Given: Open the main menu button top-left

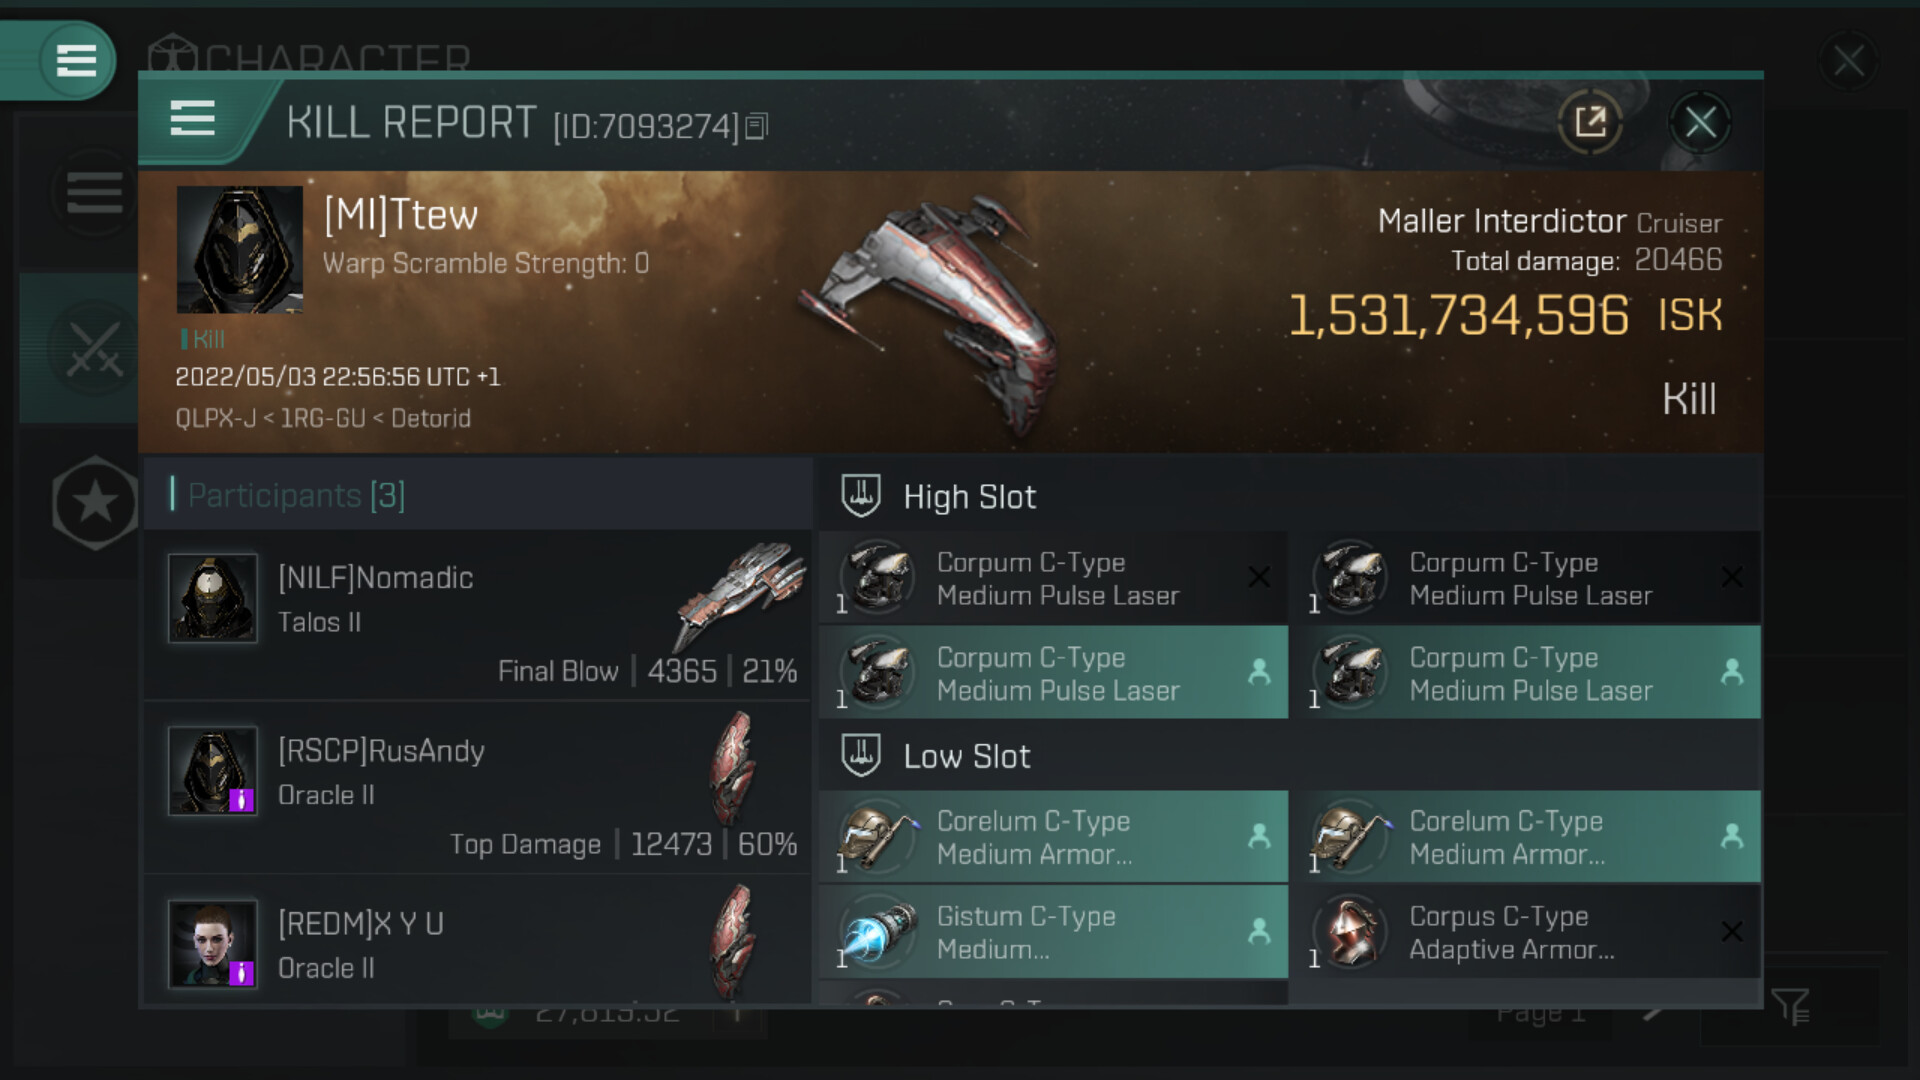Looking at the screenshot, I should [x=76, y=60].
